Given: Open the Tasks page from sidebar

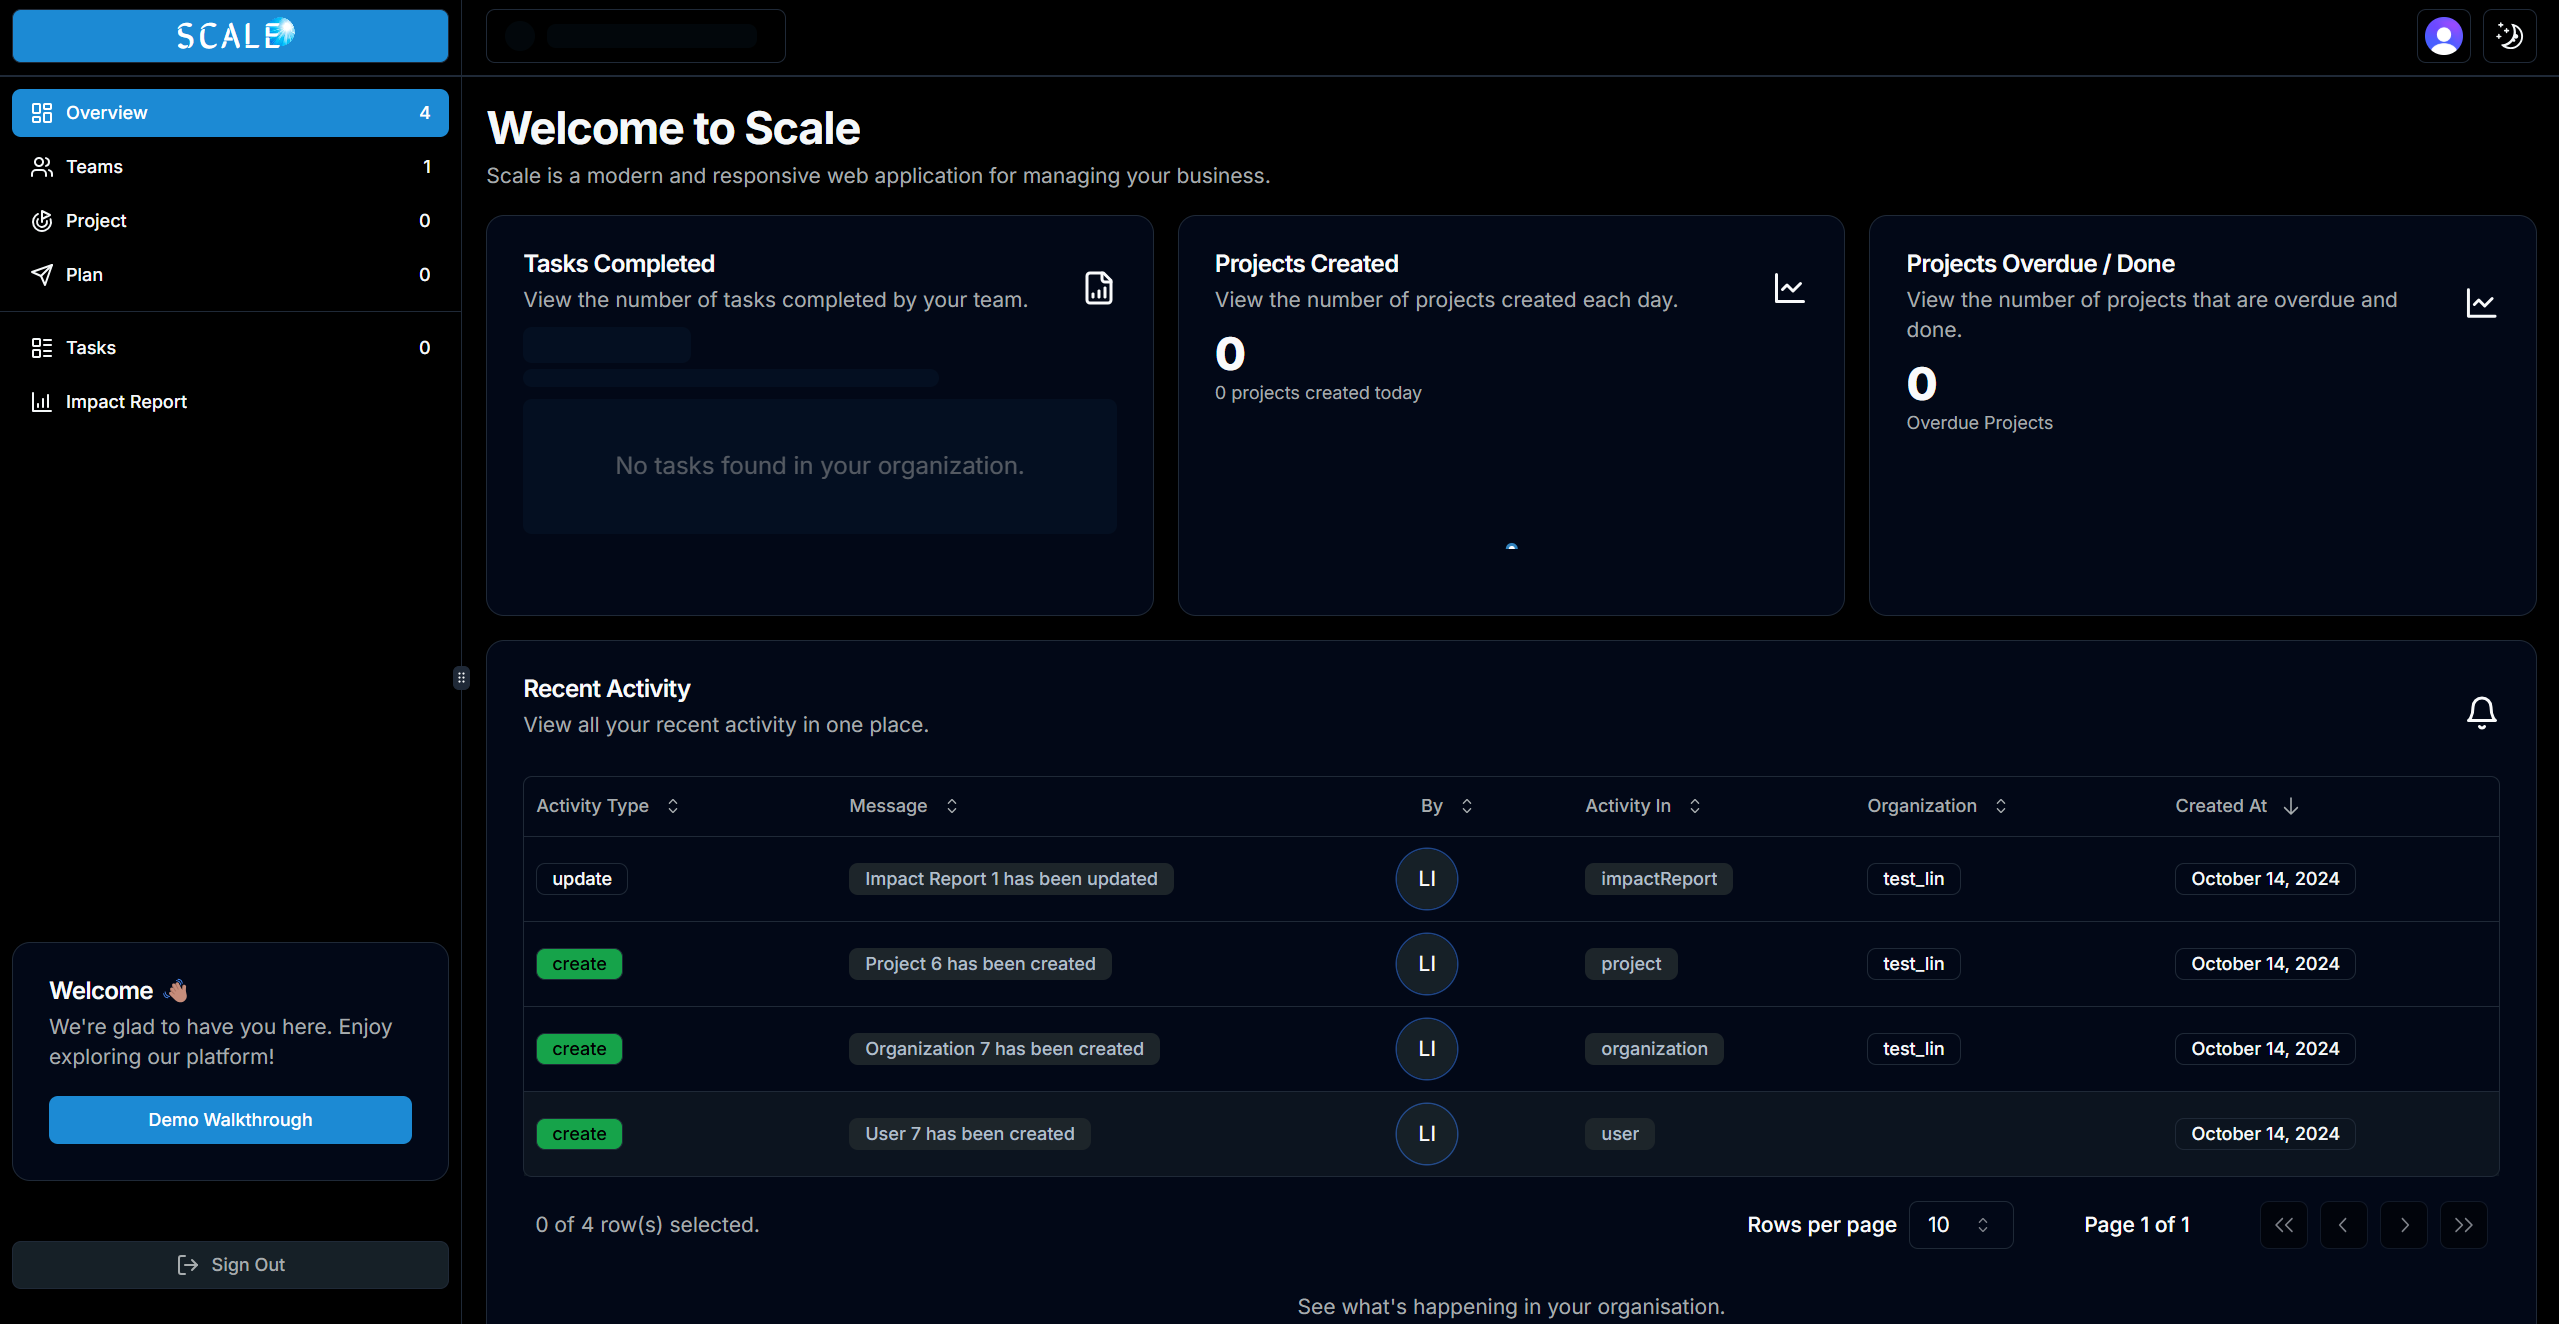Looking at the screenshot, I should click(x=230, y=348).
